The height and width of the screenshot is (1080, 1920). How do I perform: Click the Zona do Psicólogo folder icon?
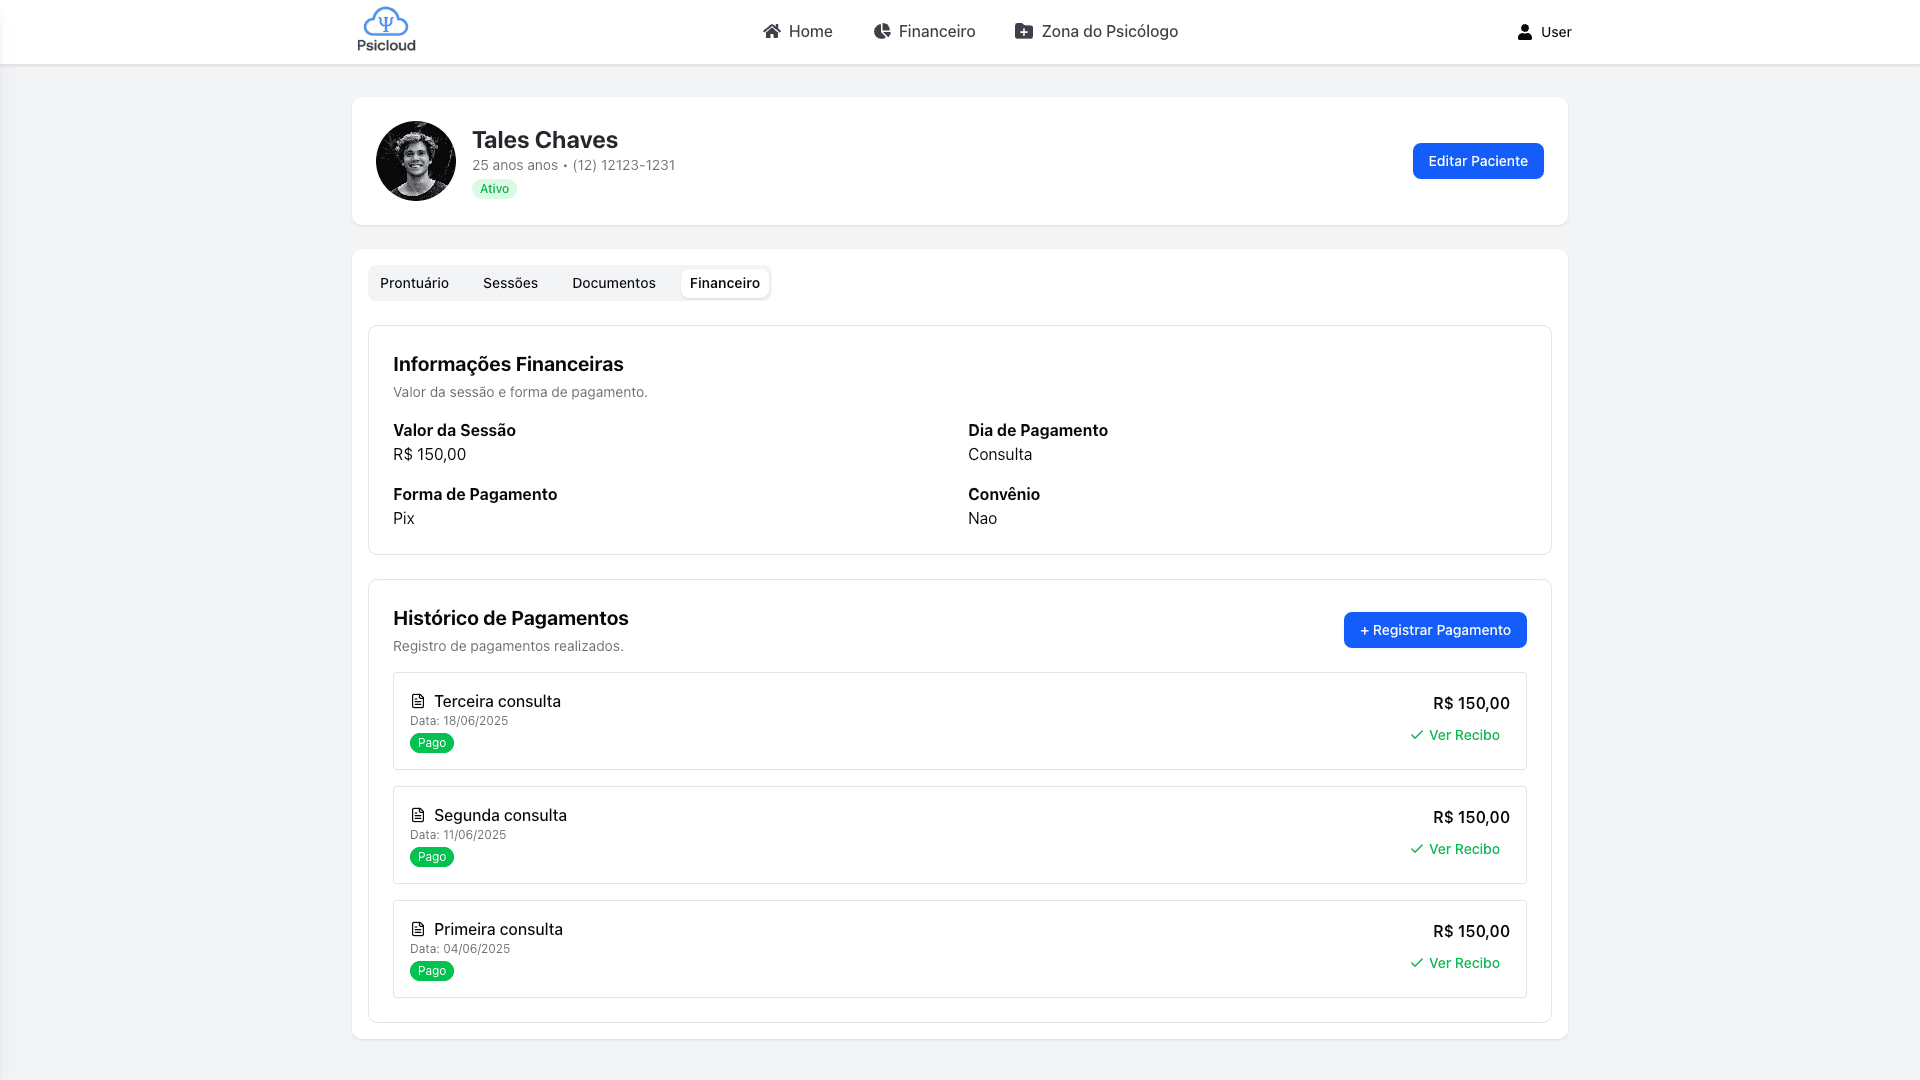(1024, 31)
